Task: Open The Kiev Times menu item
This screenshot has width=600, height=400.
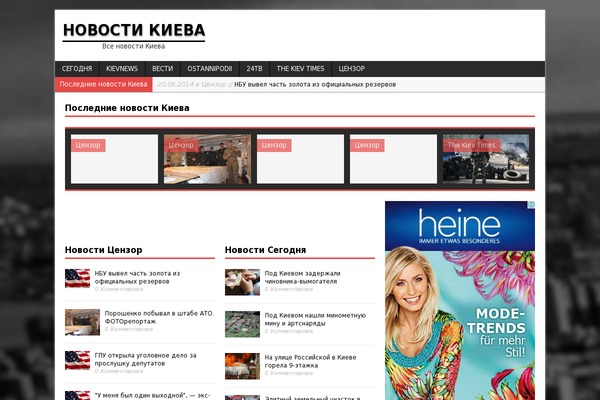Action: 300,69
